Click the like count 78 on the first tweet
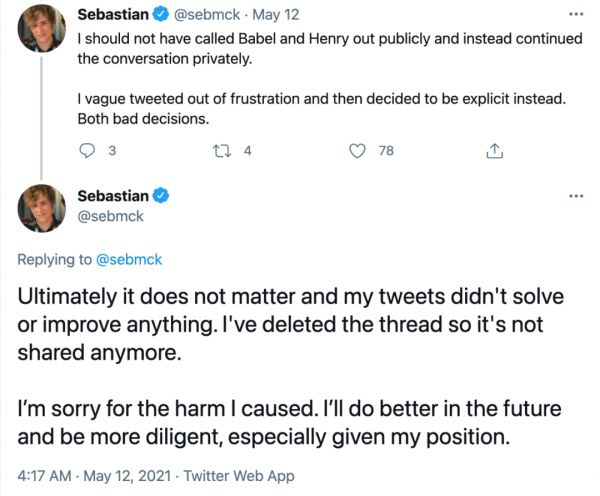Image resolution: width=600 pixels, height=496 pixels. [386, 151]
